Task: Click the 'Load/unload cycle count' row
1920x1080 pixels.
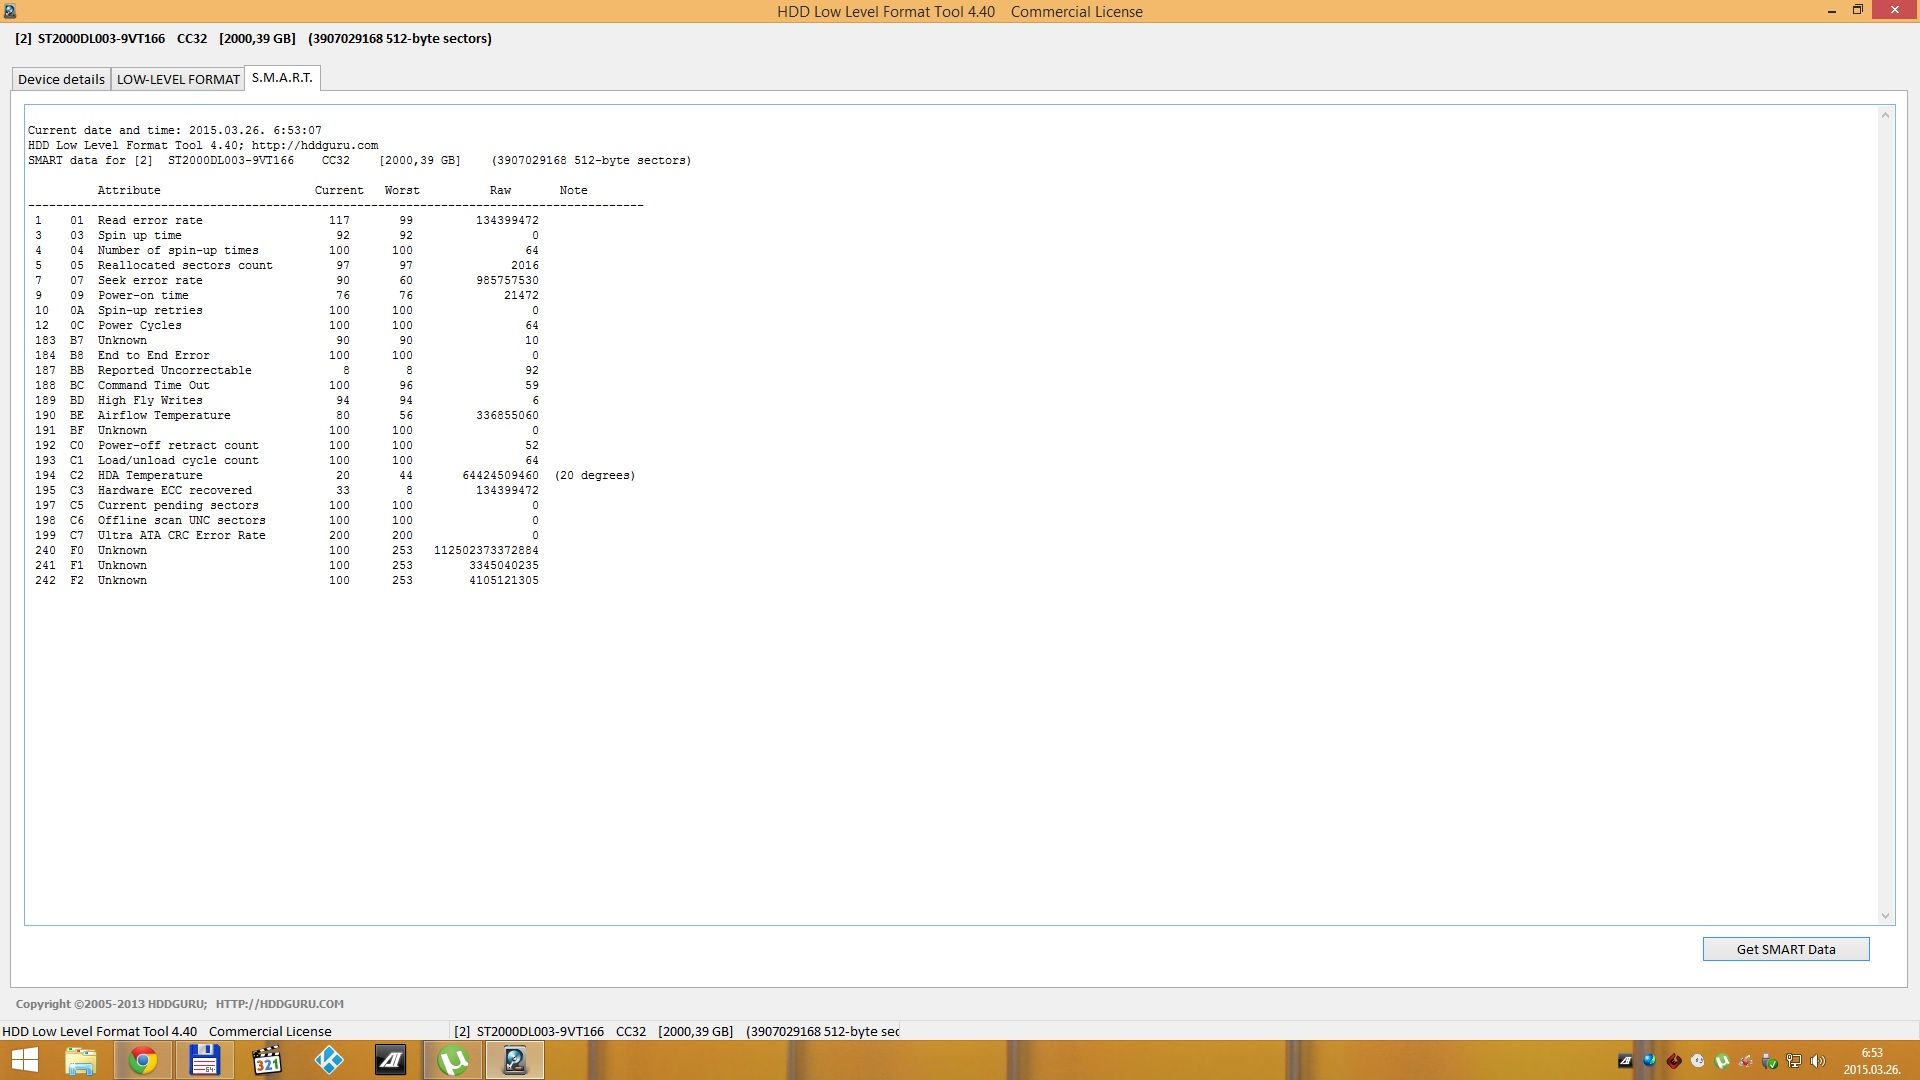Action: 287,460
